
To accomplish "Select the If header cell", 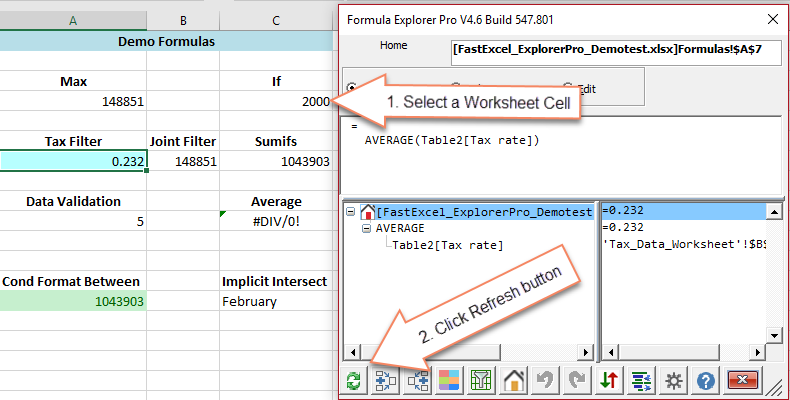I will click(276, 81).
